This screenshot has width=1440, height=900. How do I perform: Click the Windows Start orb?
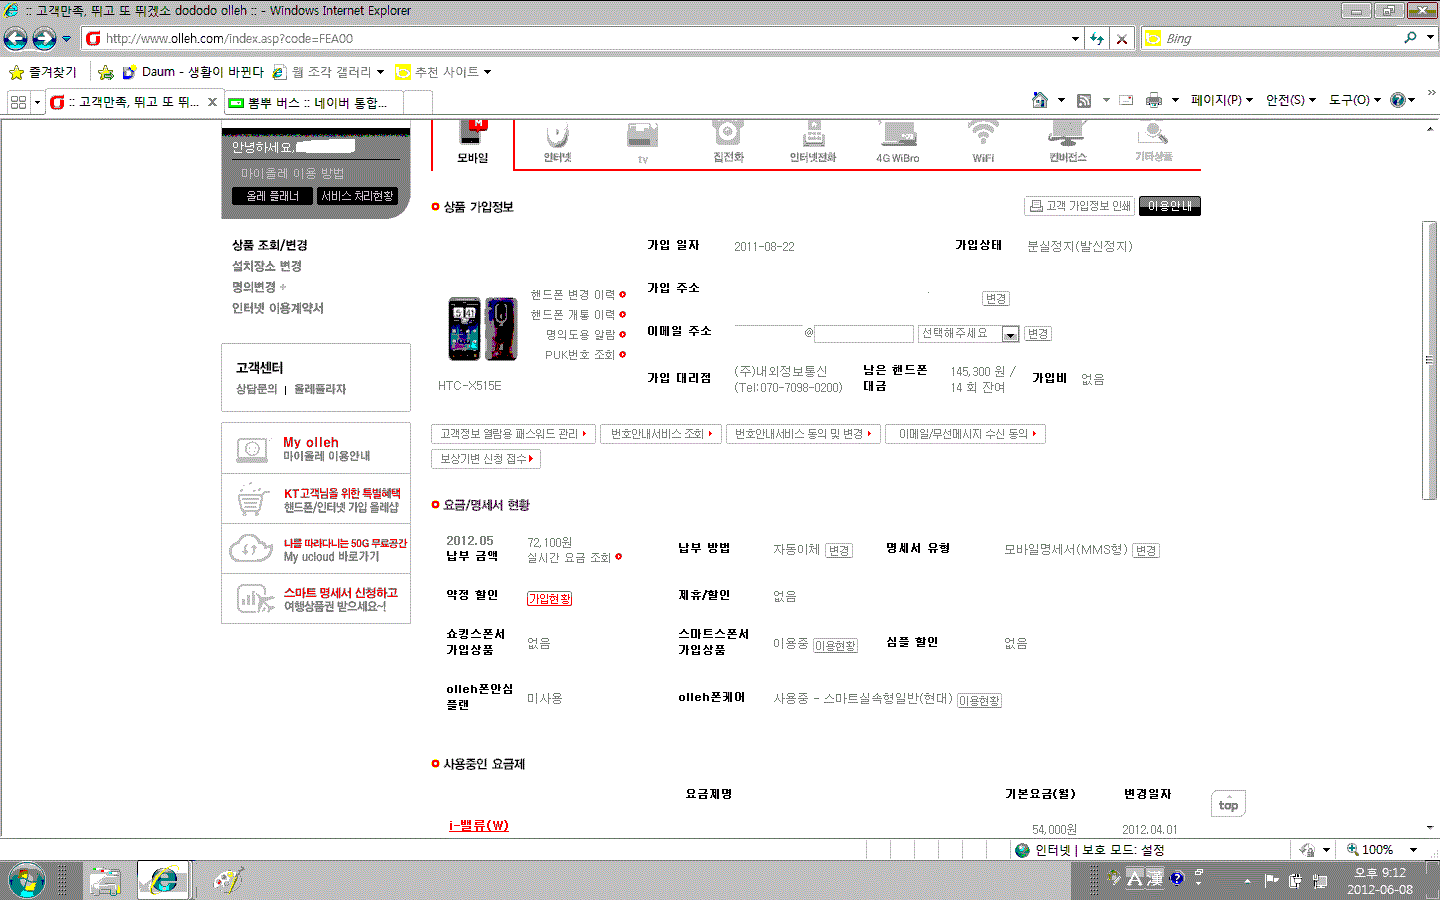pyautogui.click(x=27, y=880)
